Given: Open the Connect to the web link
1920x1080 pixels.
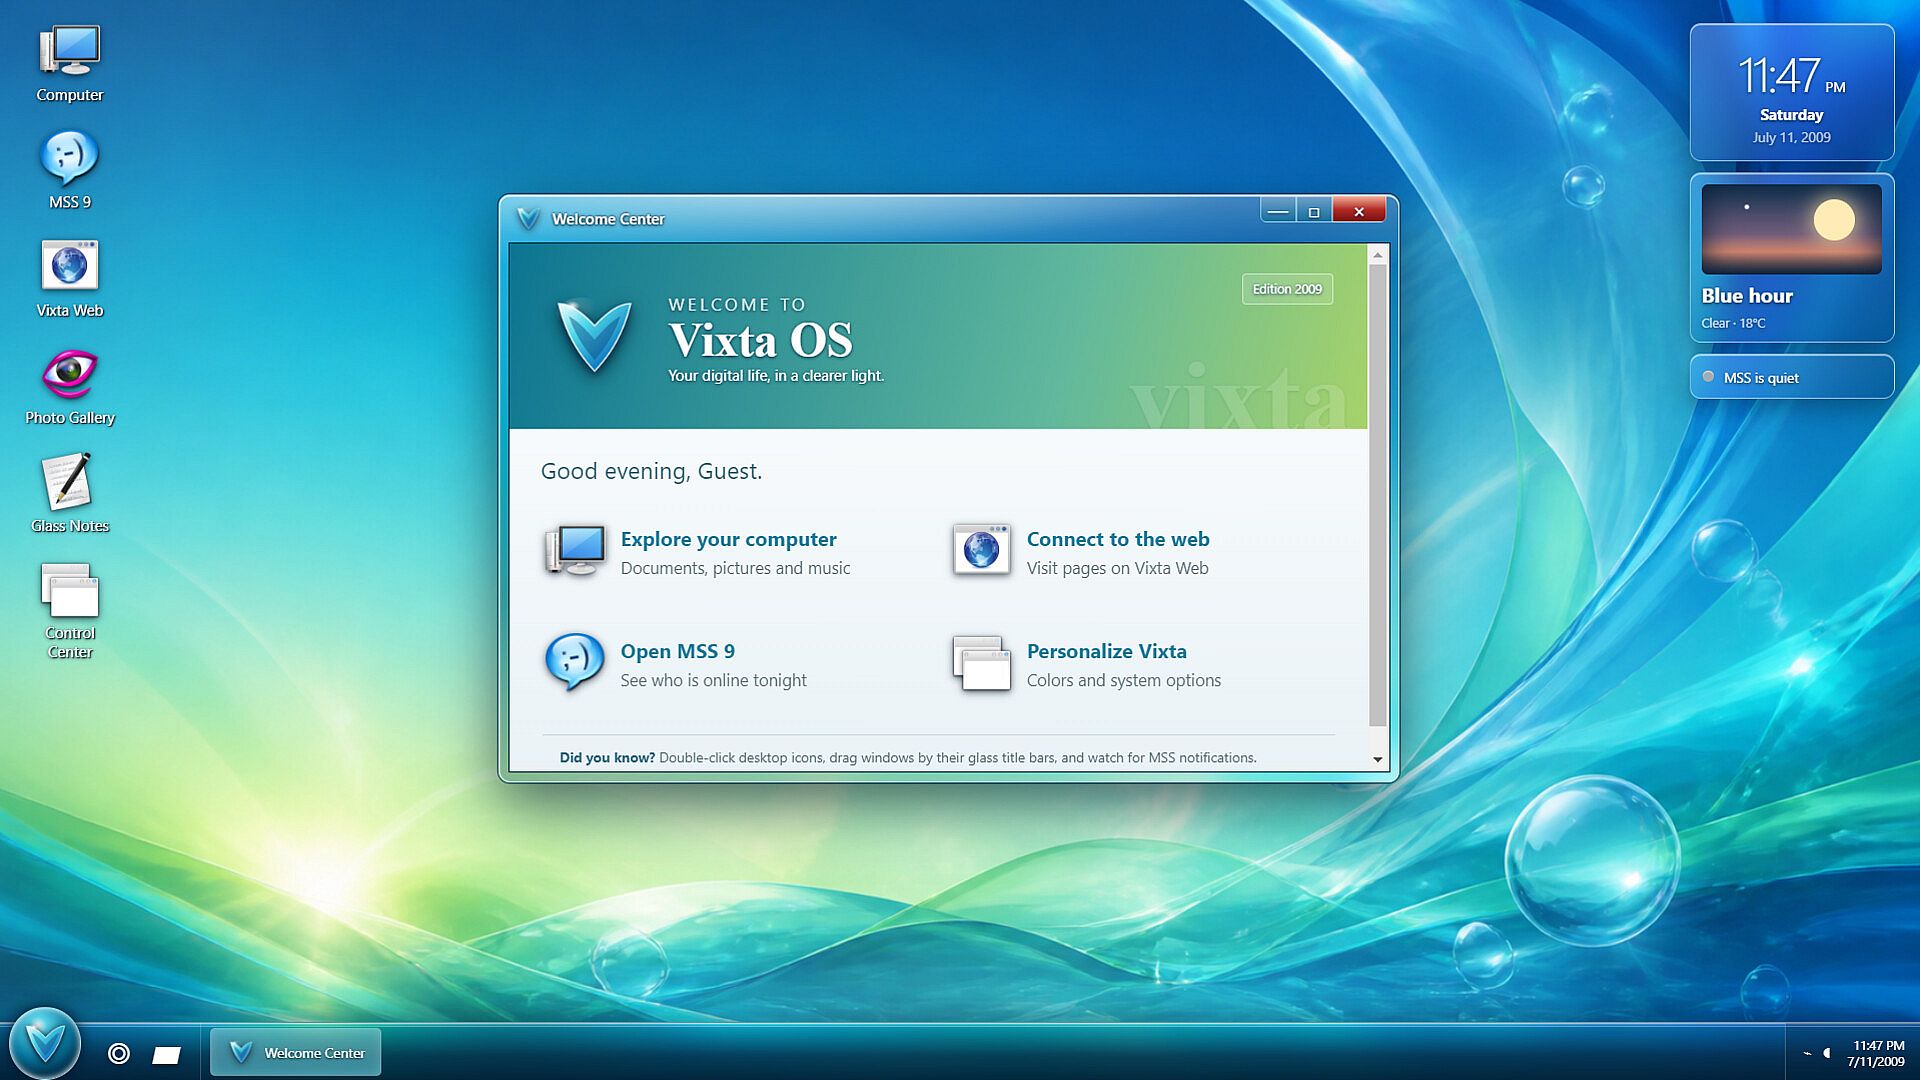Looking at the screenshot, I should 1118,539.
